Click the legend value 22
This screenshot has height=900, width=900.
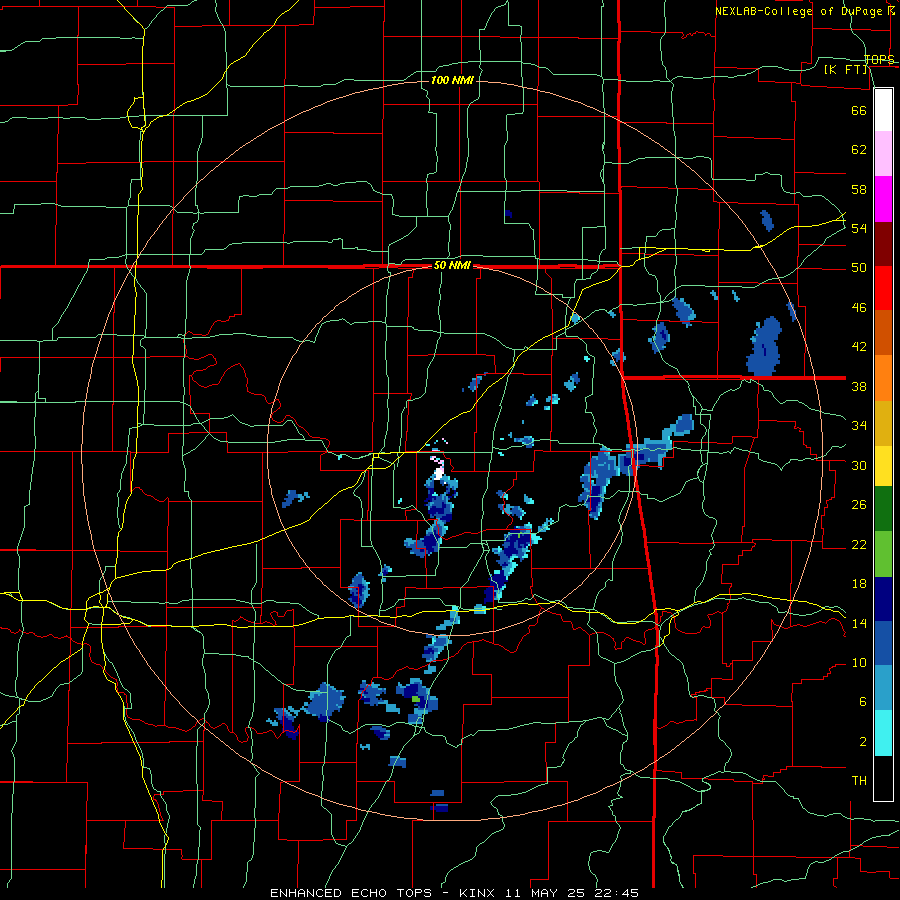[x=859, y=544]
